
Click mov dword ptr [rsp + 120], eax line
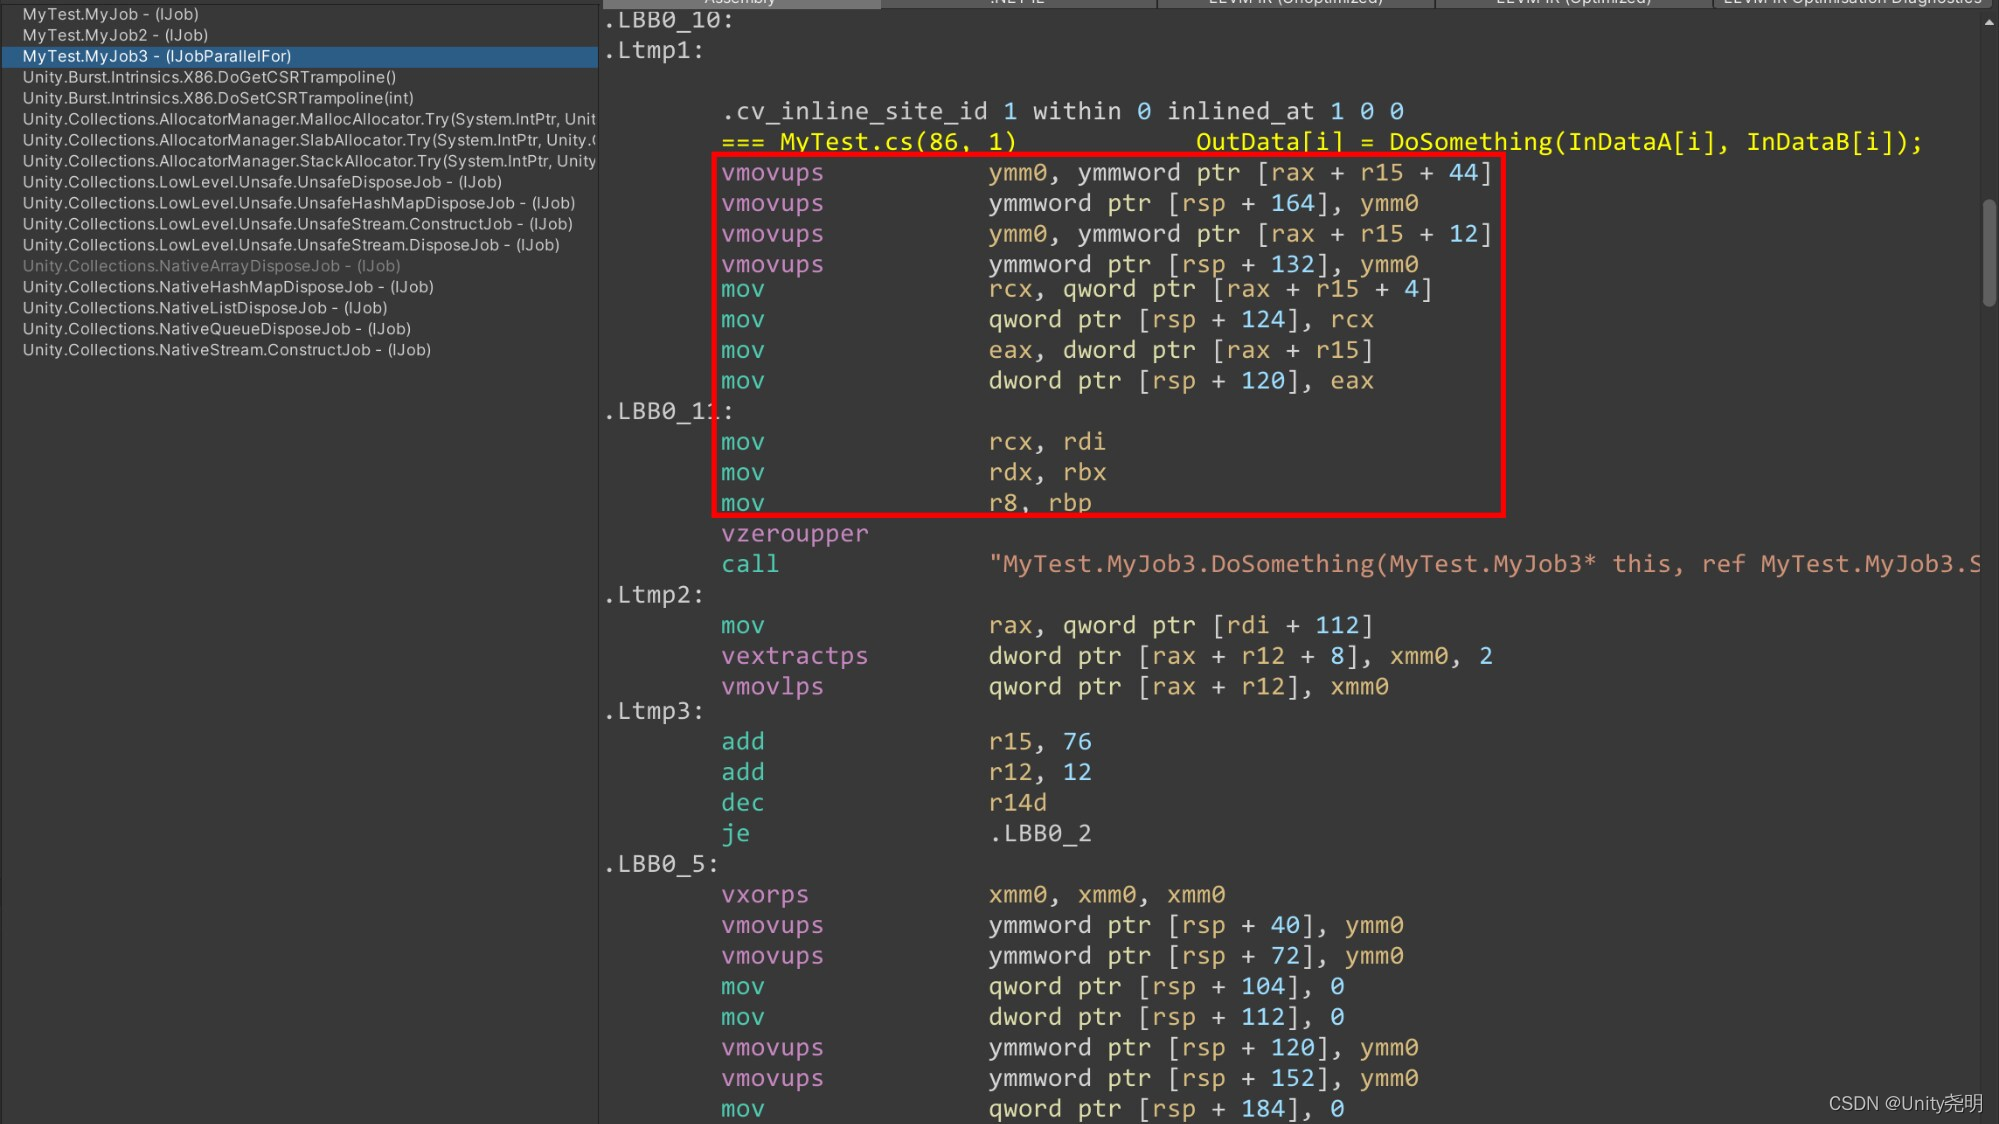point(1047,381)
